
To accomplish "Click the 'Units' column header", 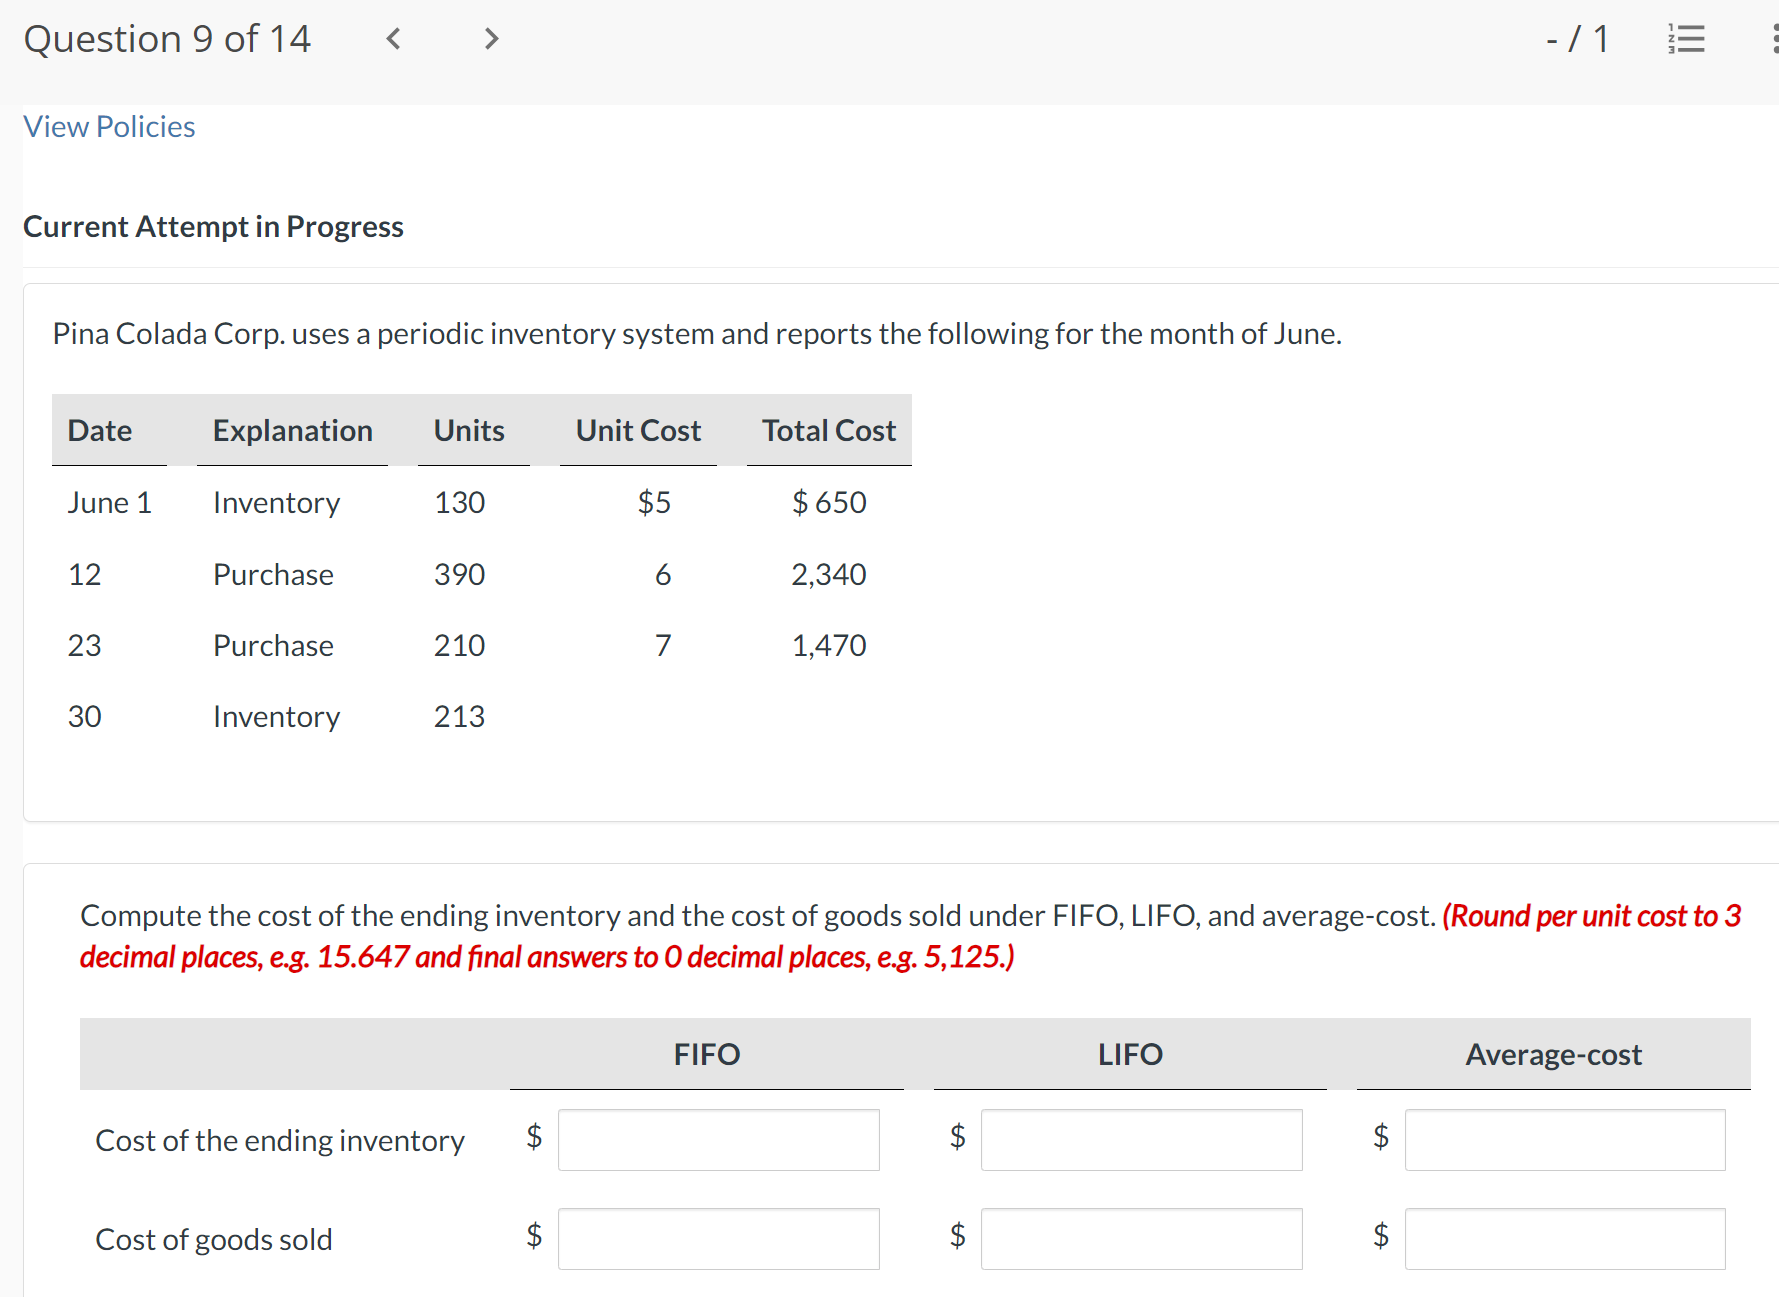I will pos(469,430).
